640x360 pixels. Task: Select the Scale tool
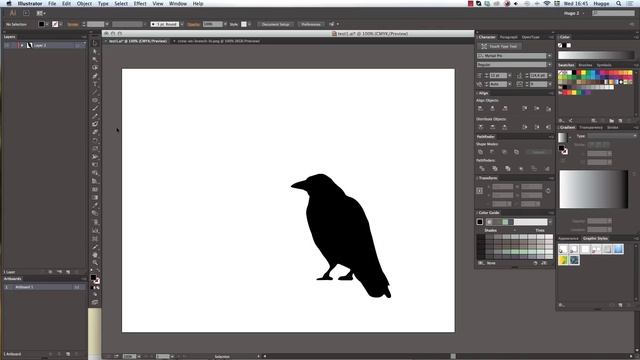coord(95,149)
